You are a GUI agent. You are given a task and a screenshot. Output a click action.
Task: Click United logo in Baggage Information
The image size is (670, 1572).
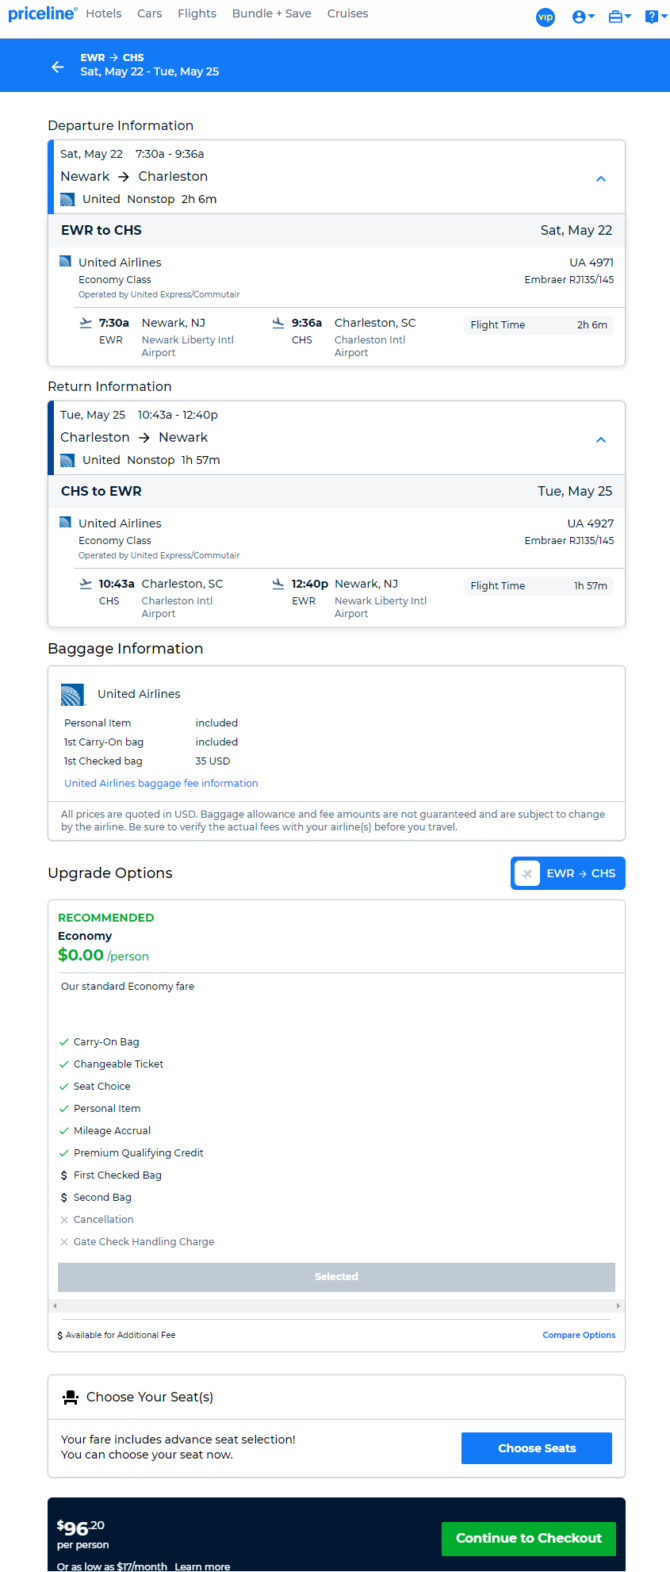pyautogui.click(x=72, y=694)
